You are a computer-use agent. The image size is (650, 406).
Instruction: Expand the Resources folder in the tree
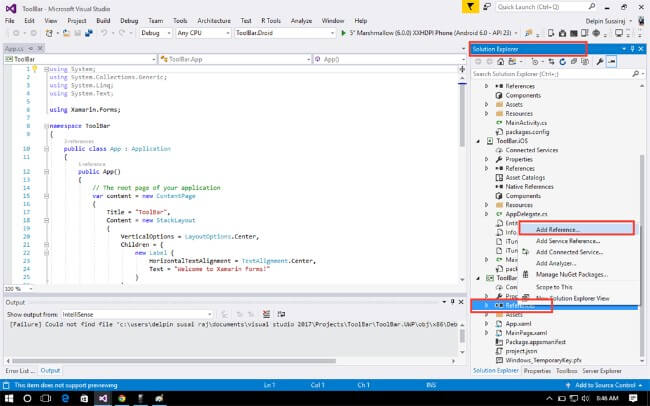(x=487, y=112)
